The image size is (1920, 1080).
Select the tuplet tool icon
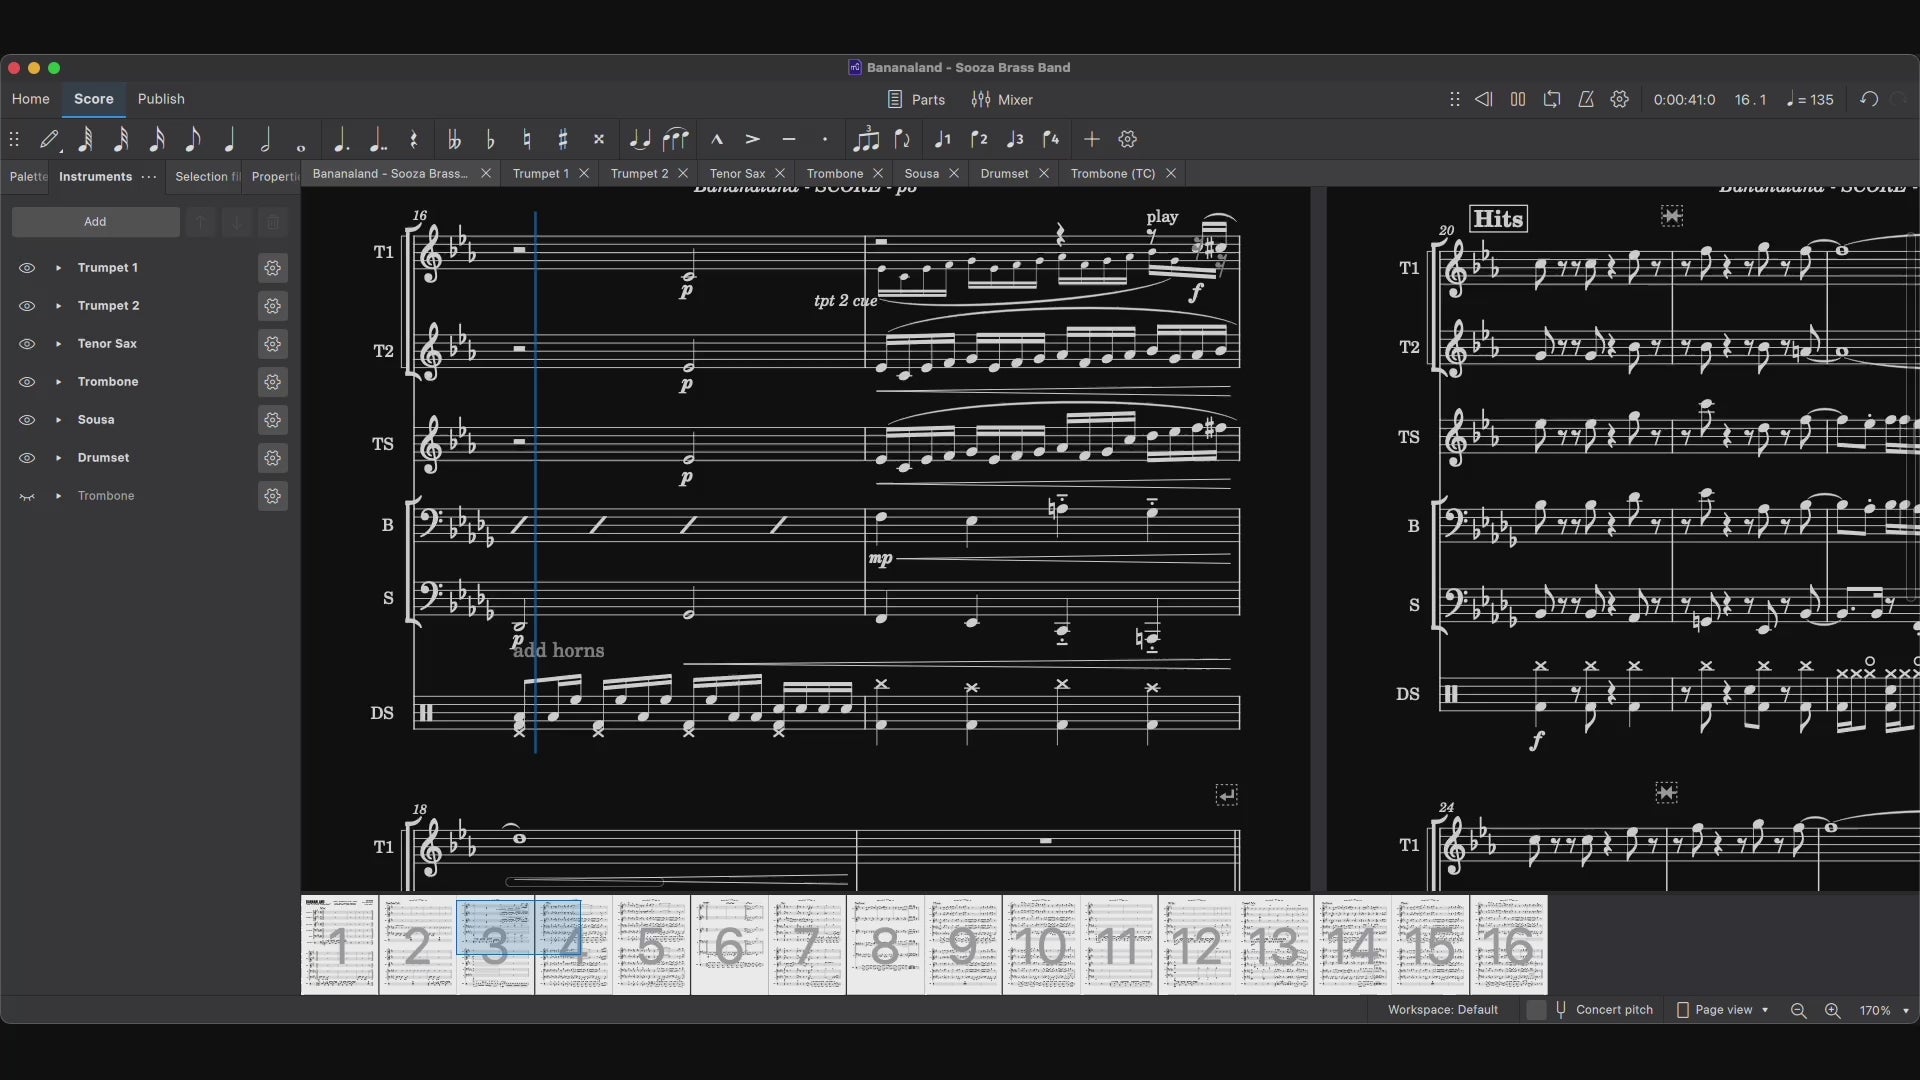point(866,140)
